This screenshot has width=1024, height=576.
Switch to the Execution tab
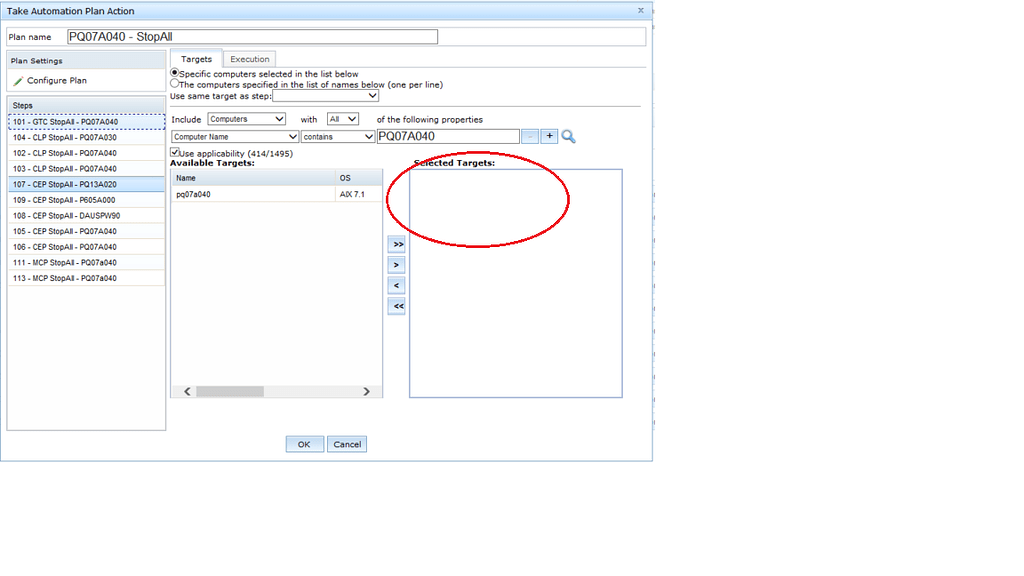(x=250, y=59)
